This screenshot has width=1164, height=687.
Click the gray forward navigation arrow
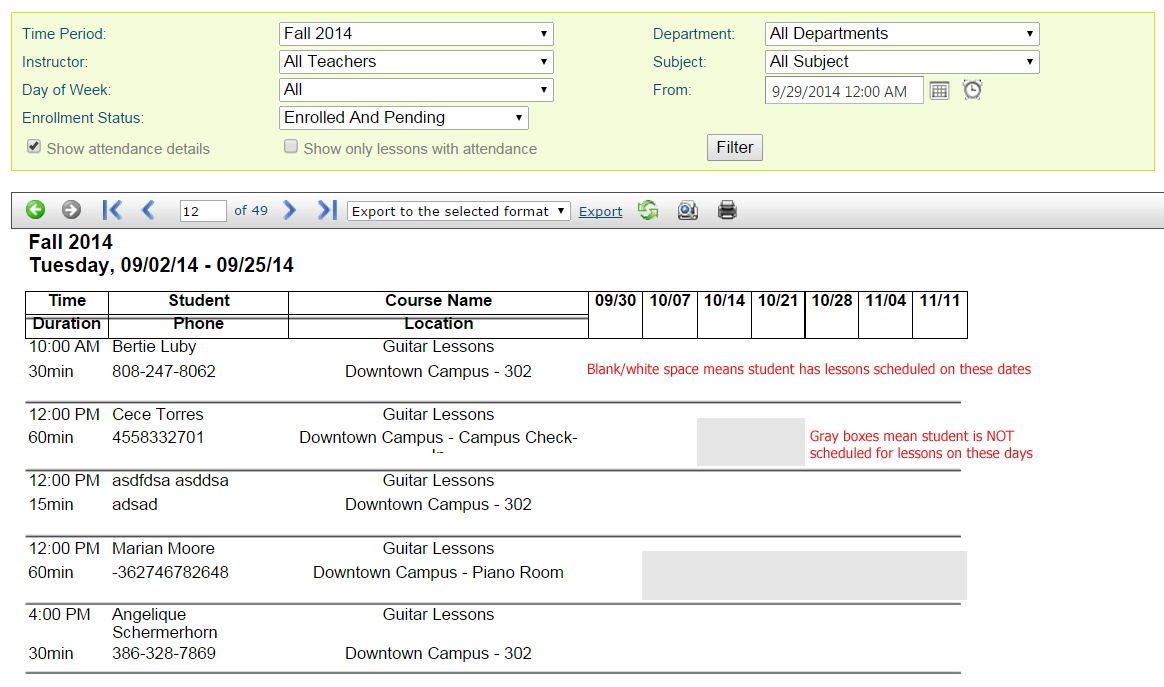coord(71,210)
